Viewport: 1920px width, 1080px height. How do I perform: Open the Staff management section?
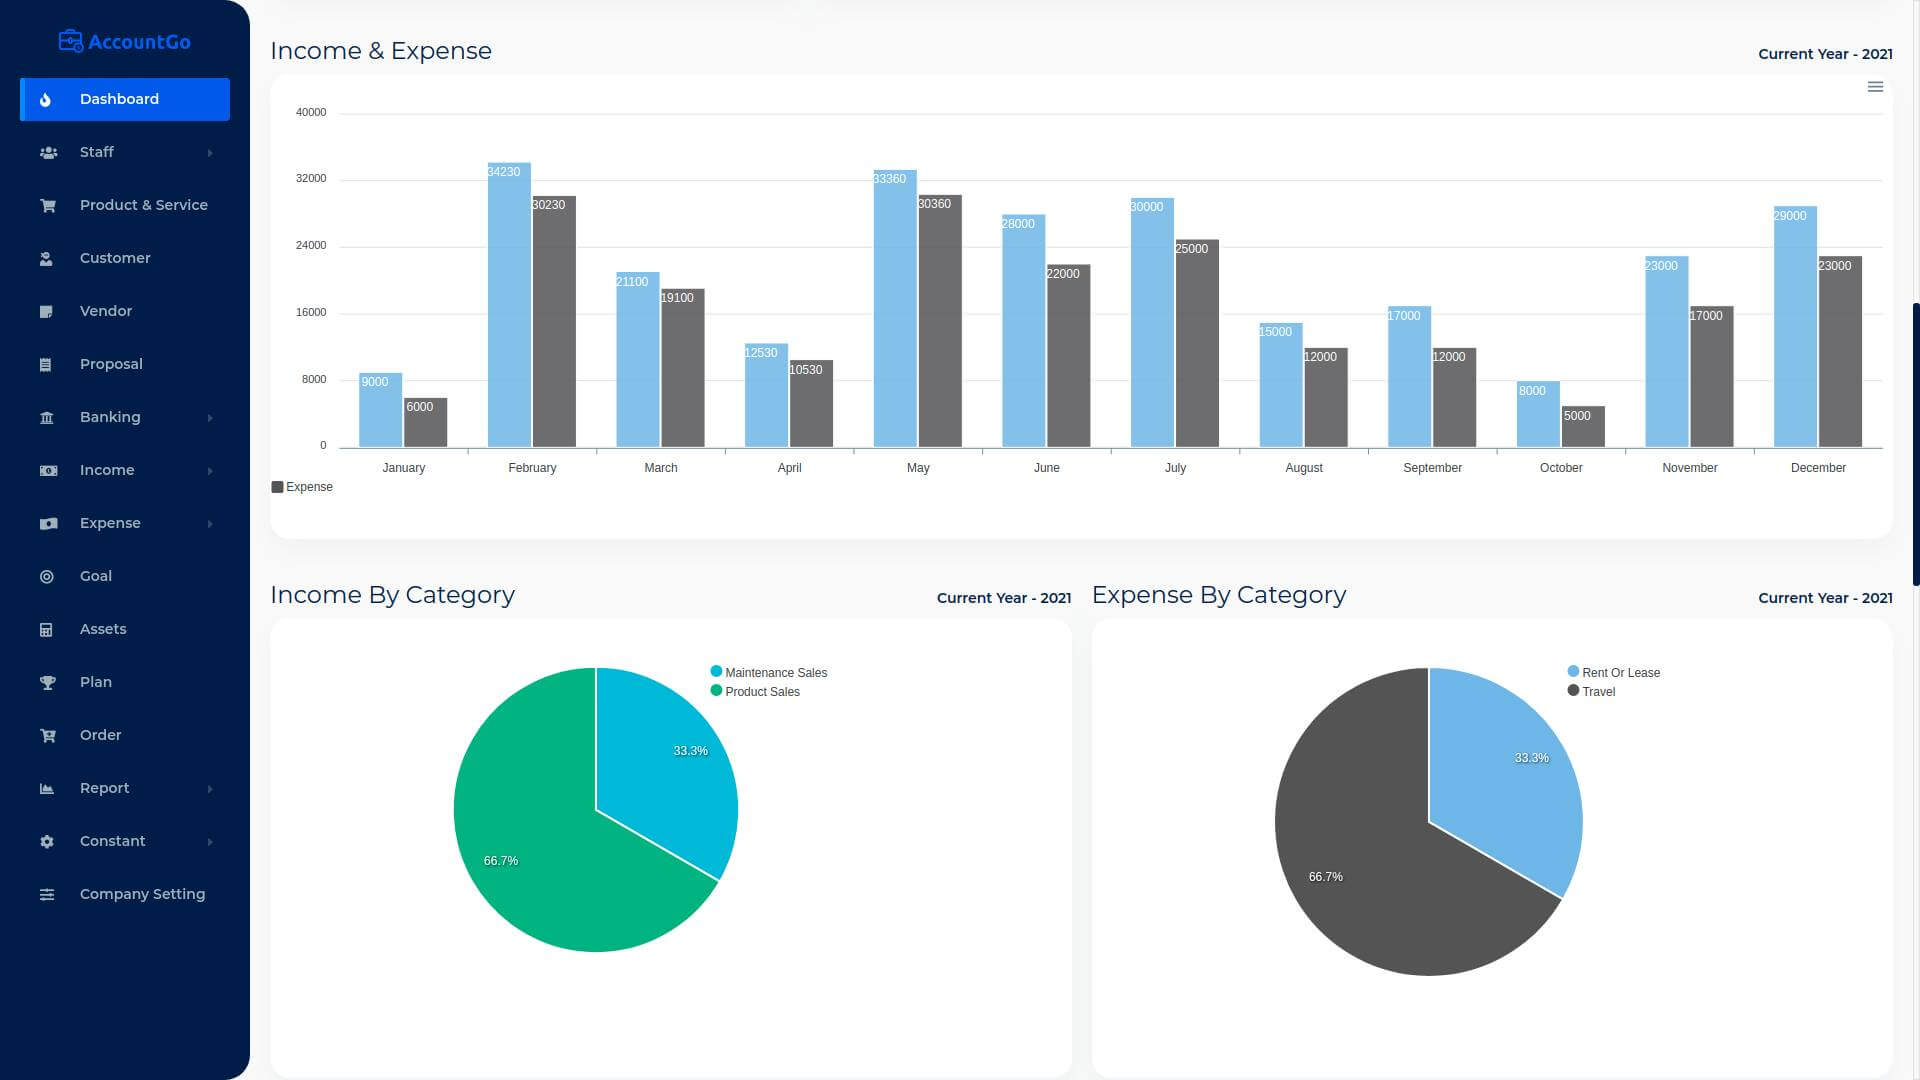(x=124, y=152)
